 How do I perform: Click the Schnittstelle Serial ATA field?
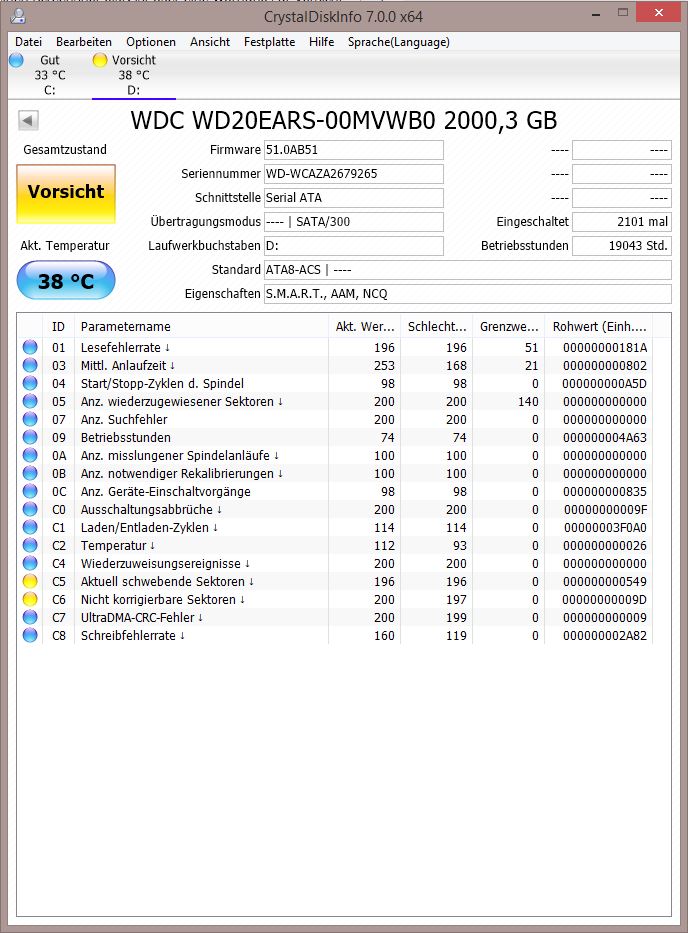coord(354,198)
